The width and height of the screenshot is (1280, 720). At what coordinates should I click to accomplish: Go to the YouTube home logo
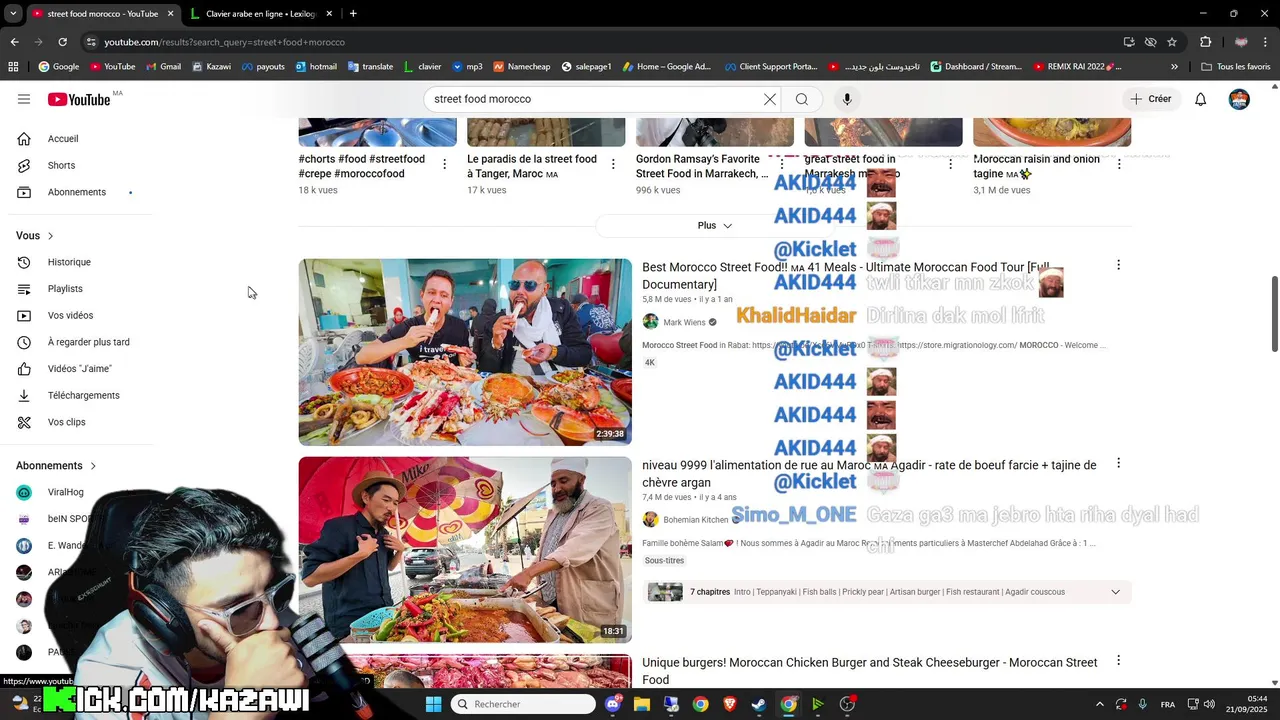click(x=79, y=99)
